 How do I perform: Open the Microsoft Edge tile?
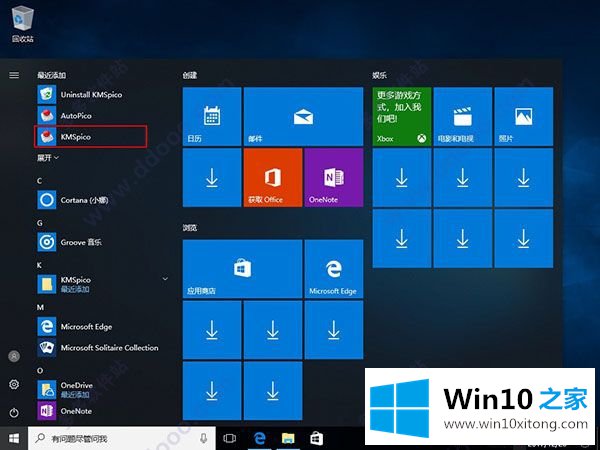[334, 269]
